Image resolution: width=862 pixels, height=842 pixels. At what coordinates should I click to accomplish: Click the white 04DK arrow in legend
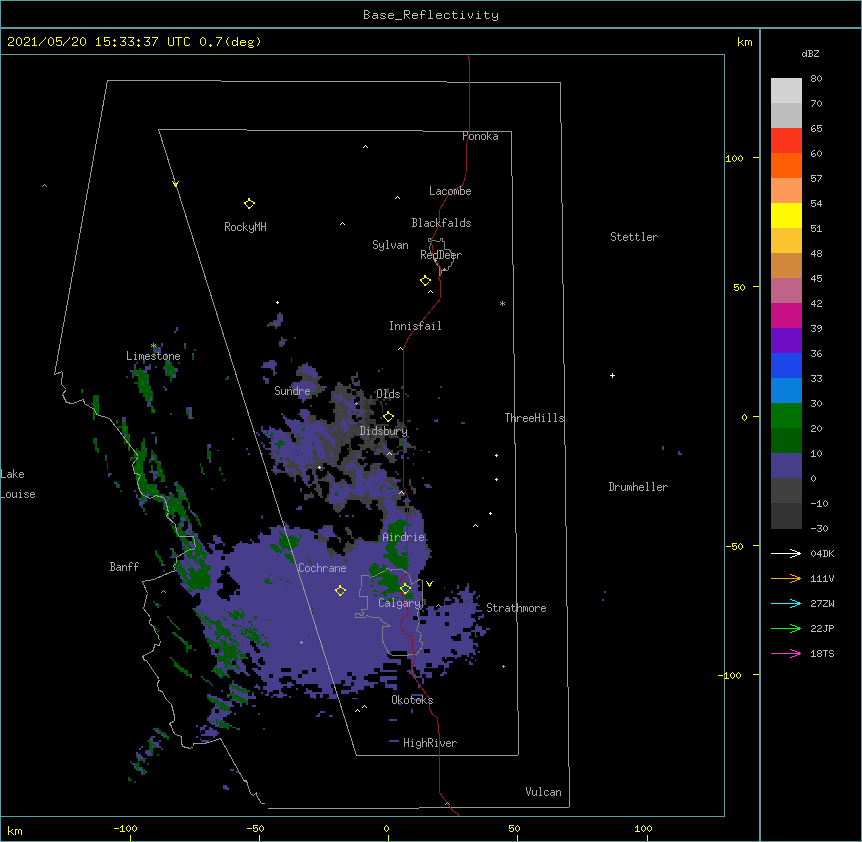coord(786,553)
